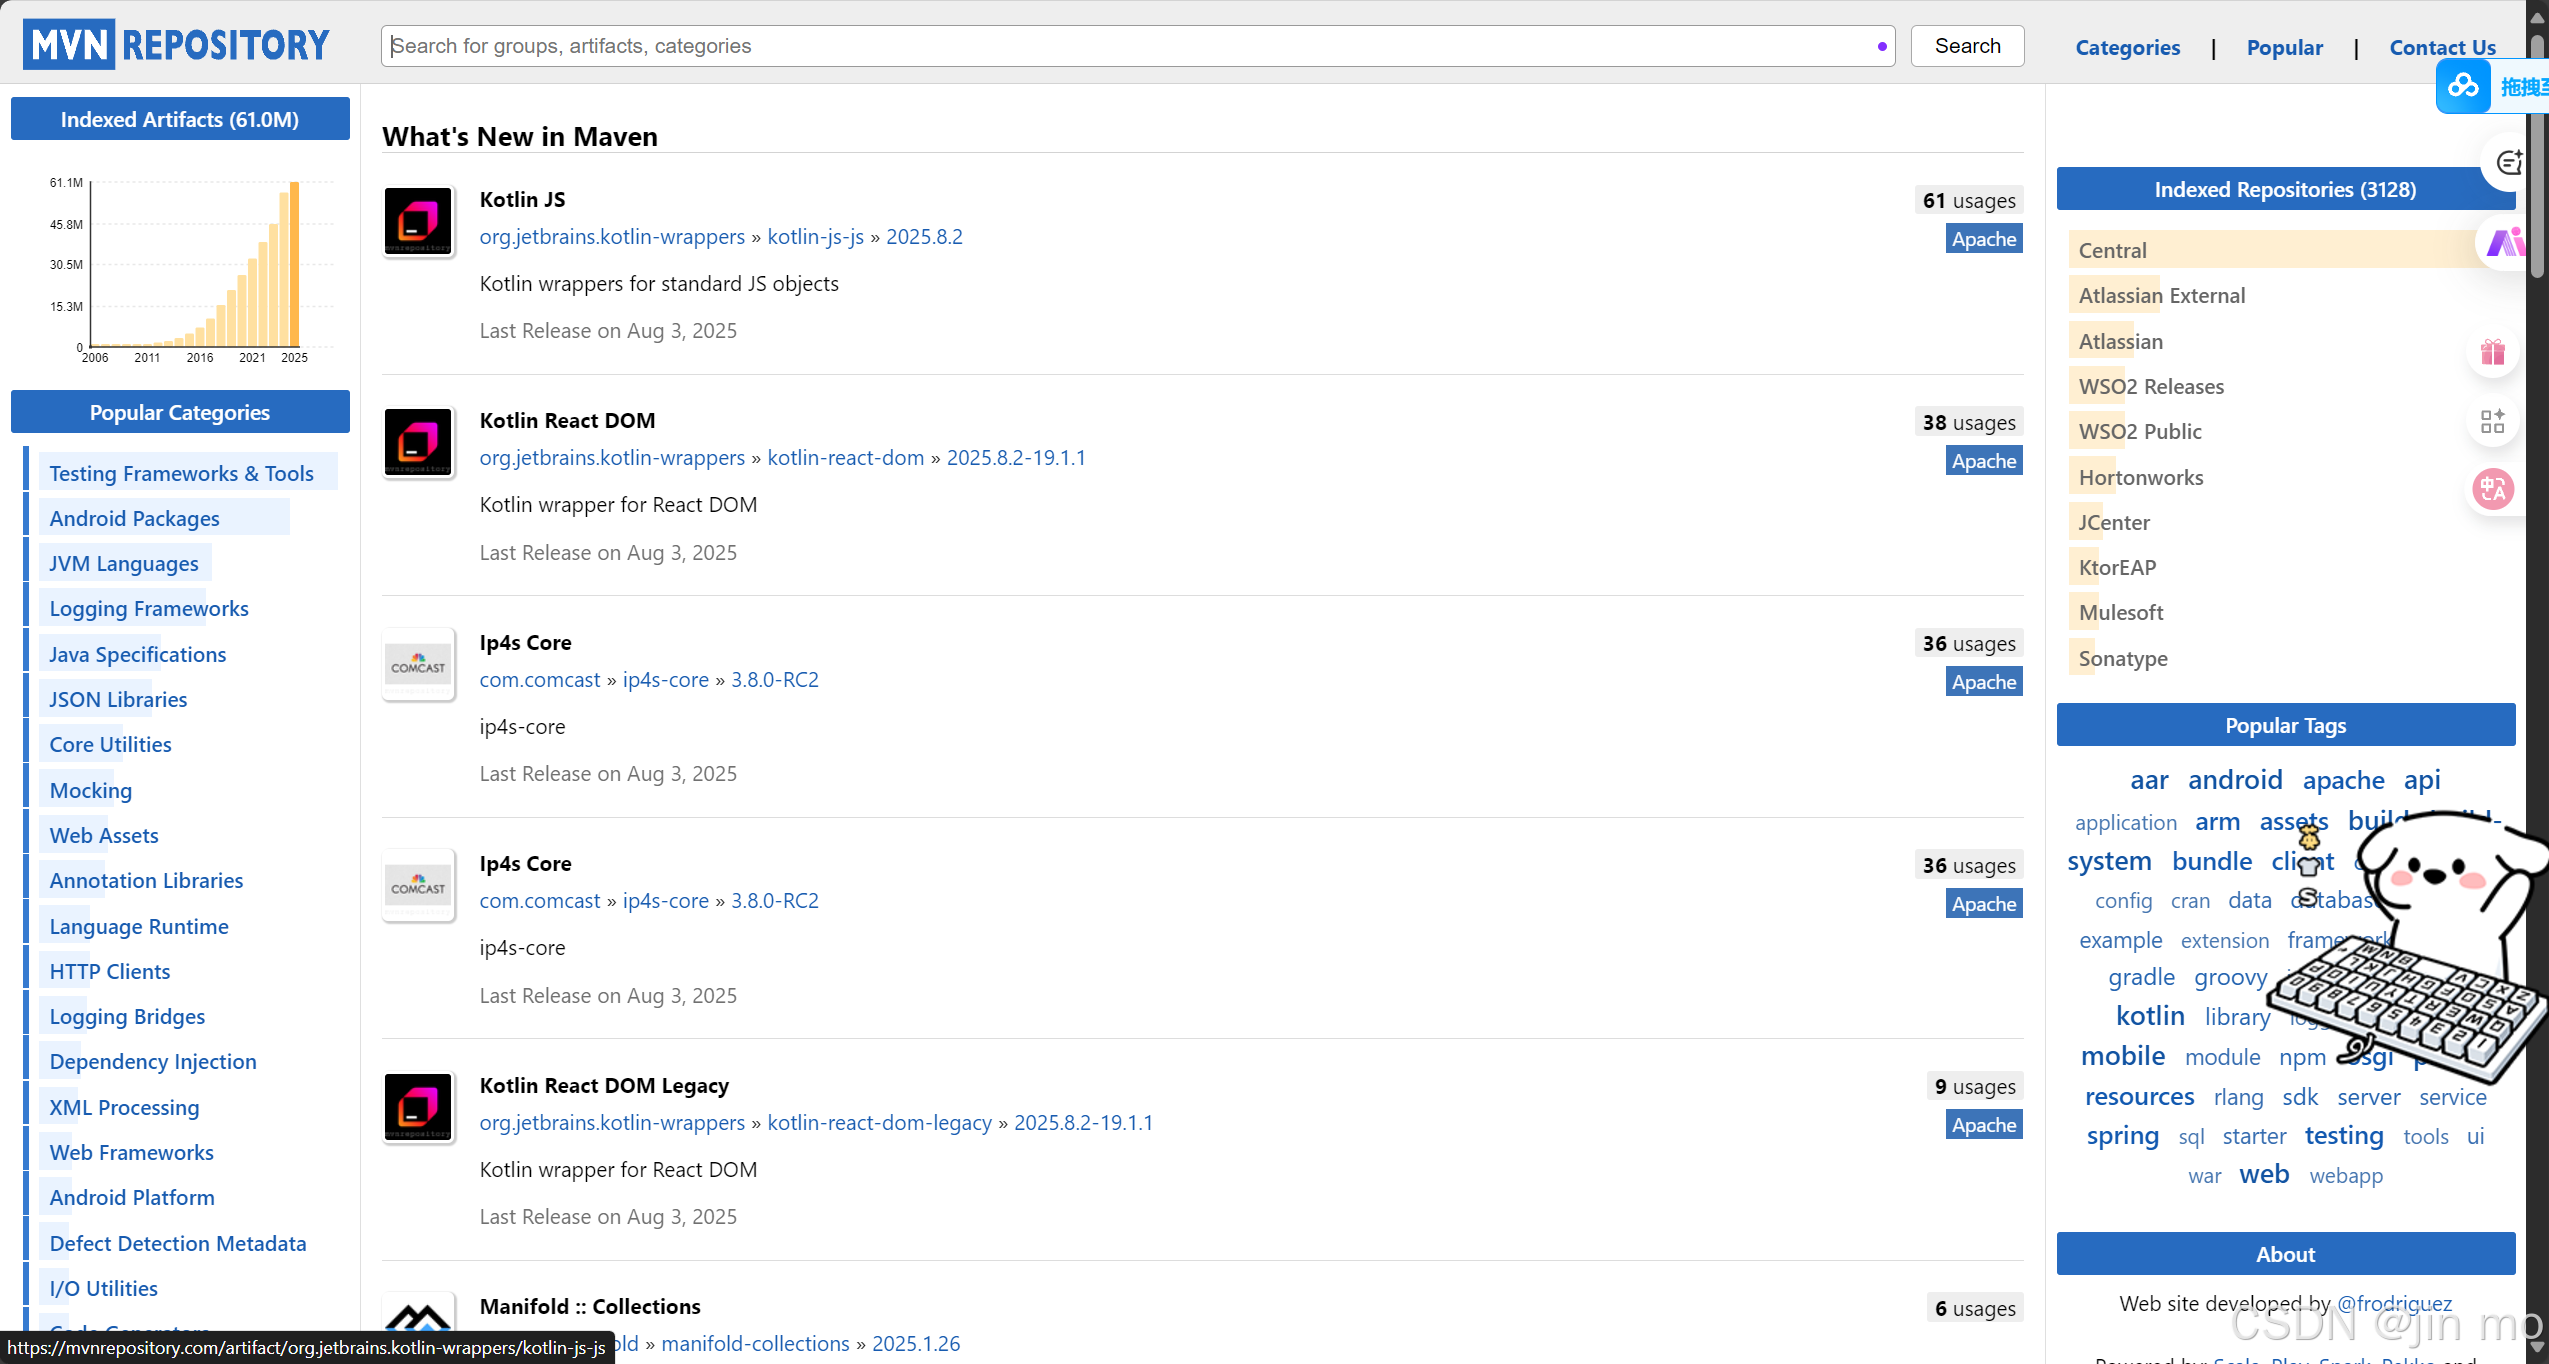Select the kotlin popular tag
This screenshot has height=1364, width=2549.
2149,1015
